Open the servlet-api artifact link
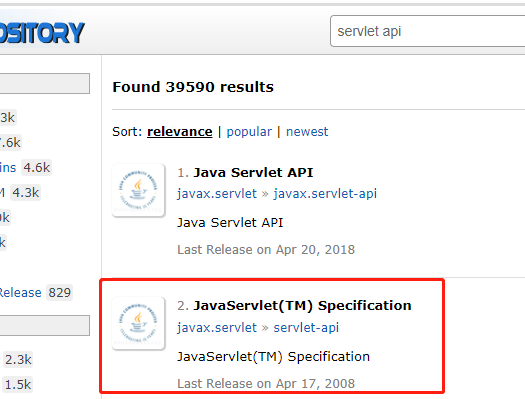The height and width of the screenshot is (399, 525). tap(306, 327)
